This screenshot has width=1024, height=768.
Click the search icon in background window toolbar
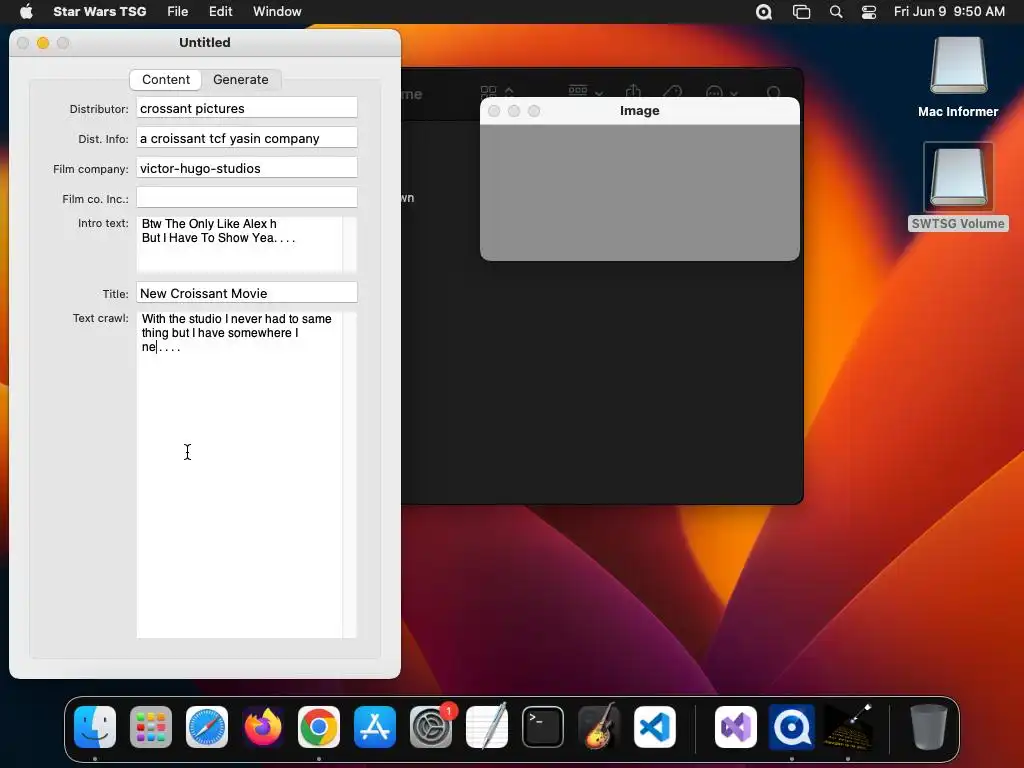[x=774, y=93]
